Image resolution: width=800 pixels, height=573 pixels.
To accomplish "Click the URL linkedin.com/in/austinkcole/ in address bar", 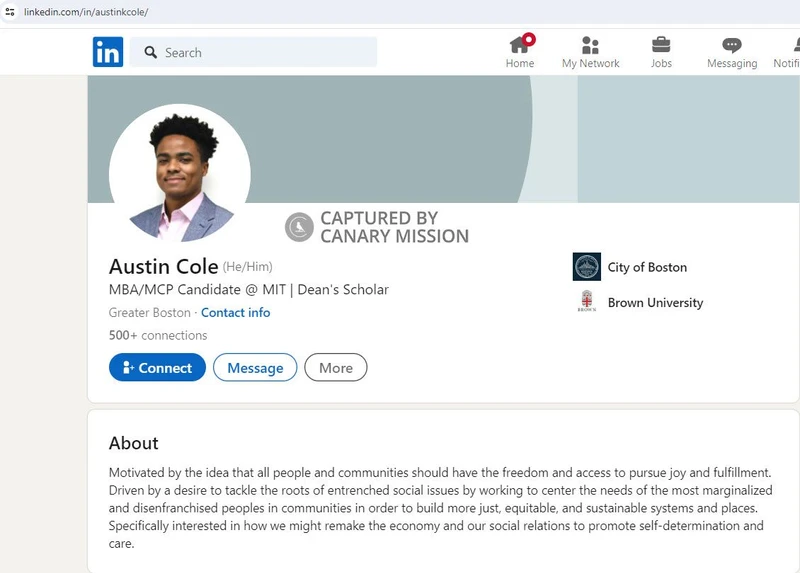I will click(x=86, y=12).
